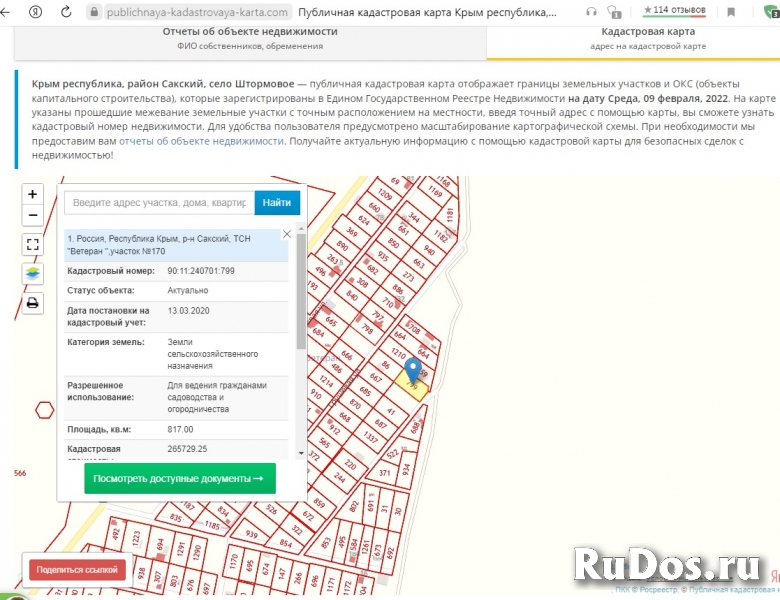Toggle fullscreen map view

(33, 244)
